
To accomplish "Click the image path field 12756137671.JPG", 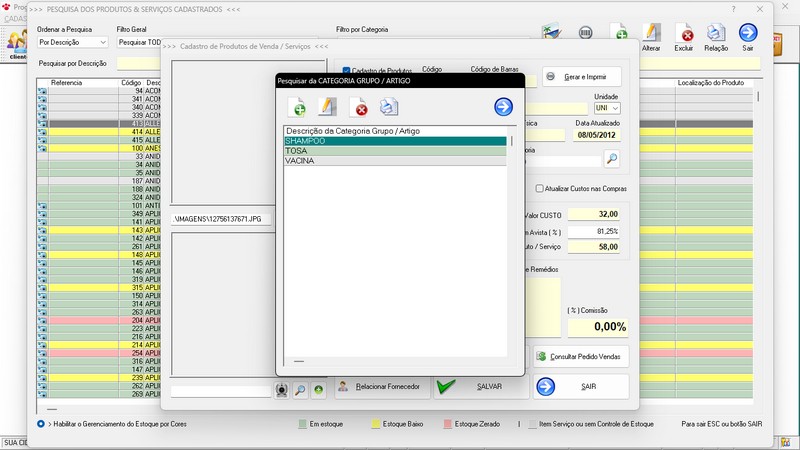I will (x=220, y=219).
